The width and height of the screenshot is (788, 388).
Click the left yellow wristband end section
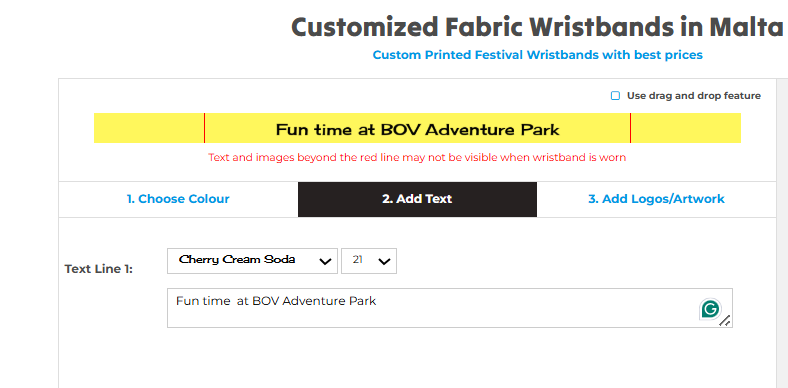[x=149, y=128]
